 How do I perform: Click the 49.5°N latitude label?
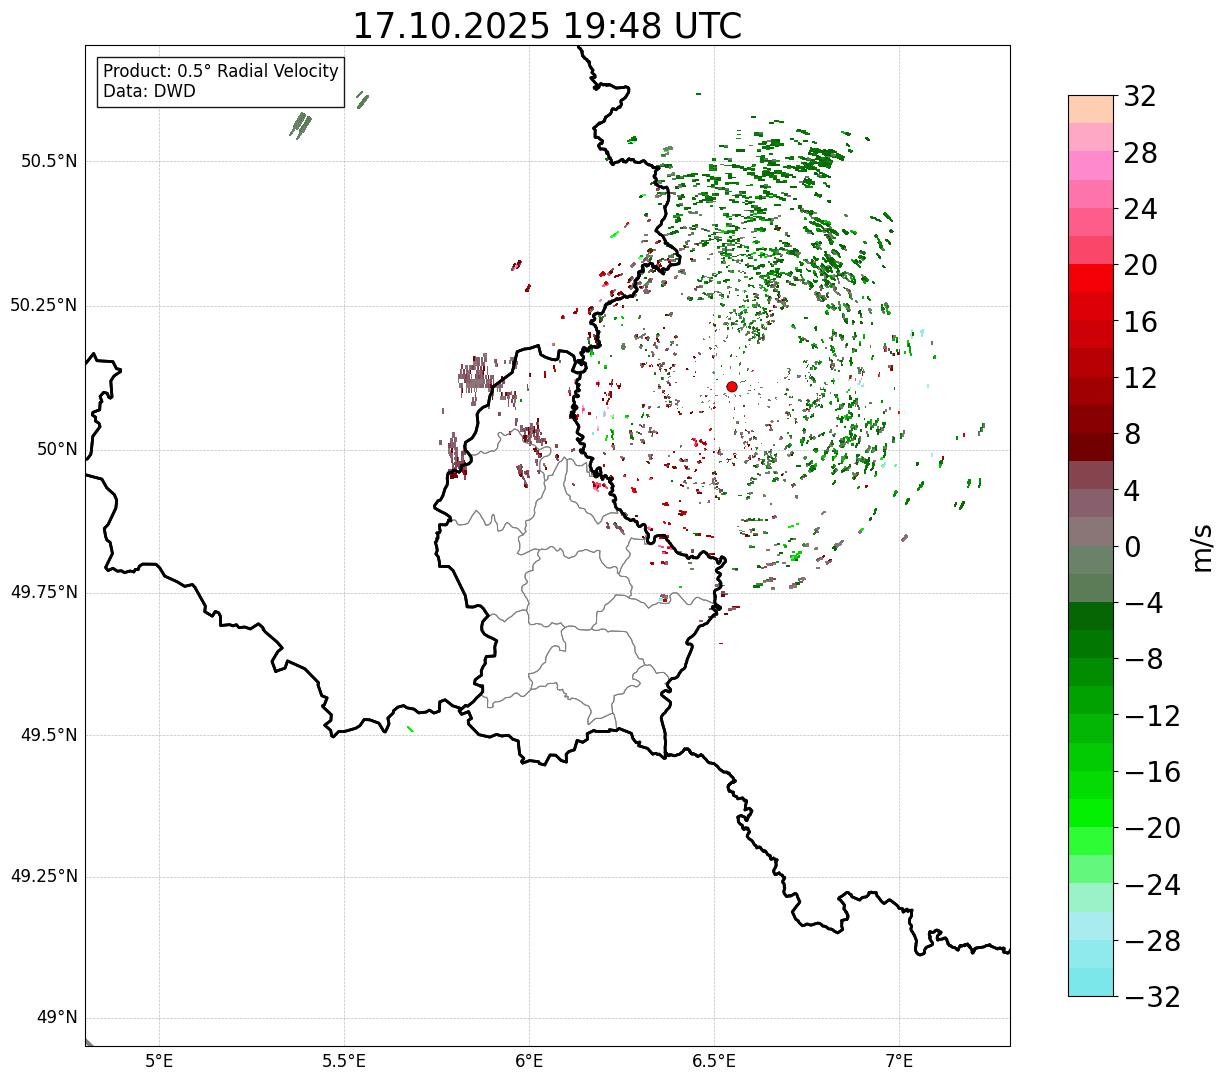(49, 735)
